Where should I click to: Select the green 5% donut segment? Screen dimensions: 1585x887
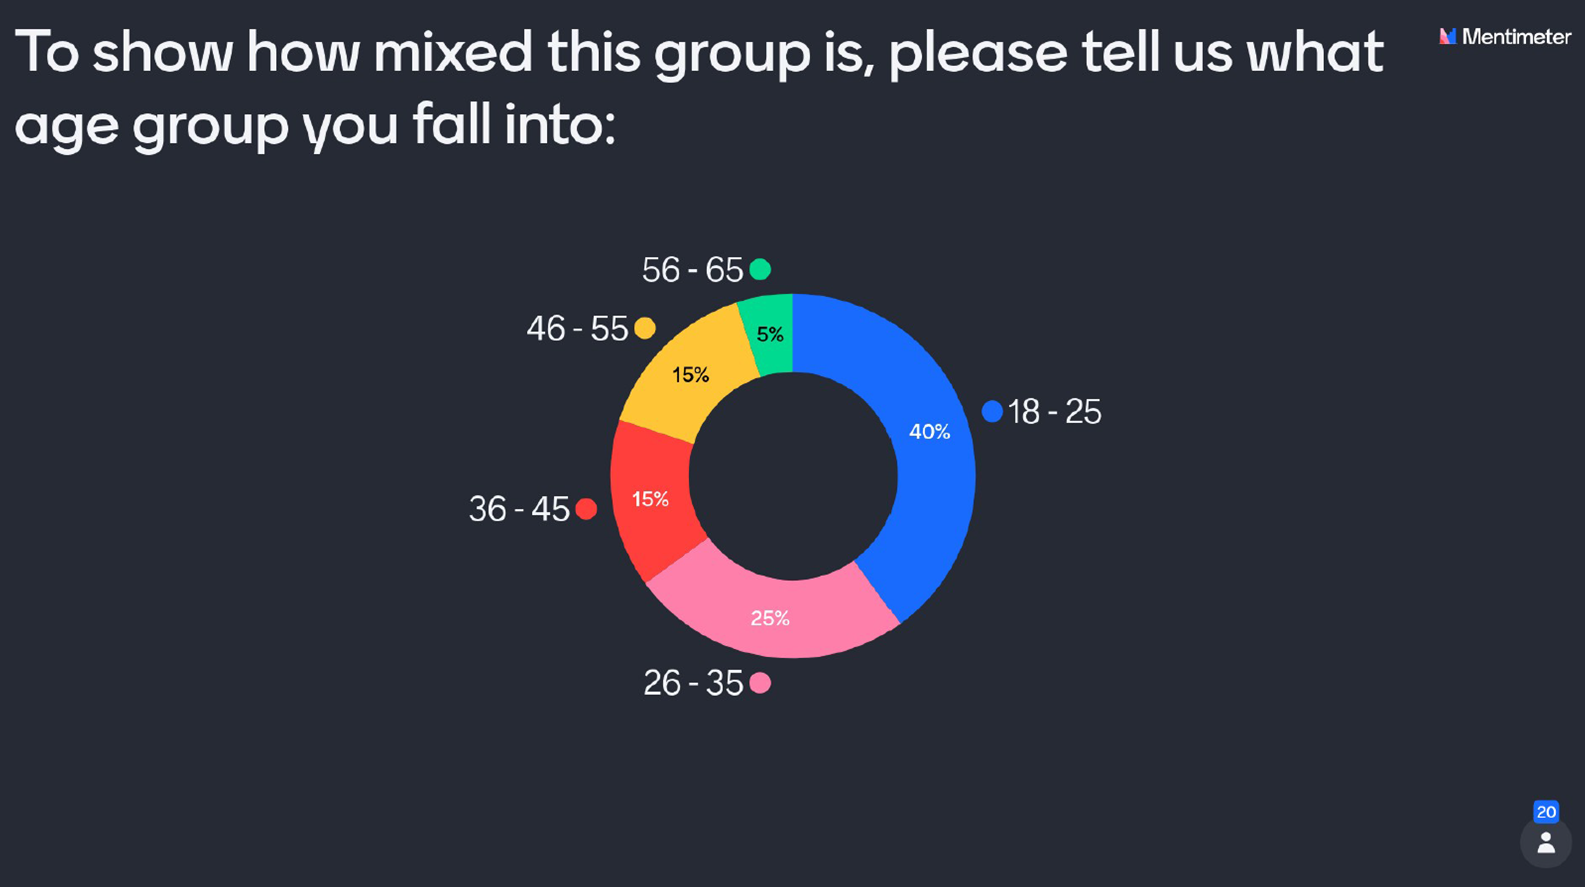(770, 334)
